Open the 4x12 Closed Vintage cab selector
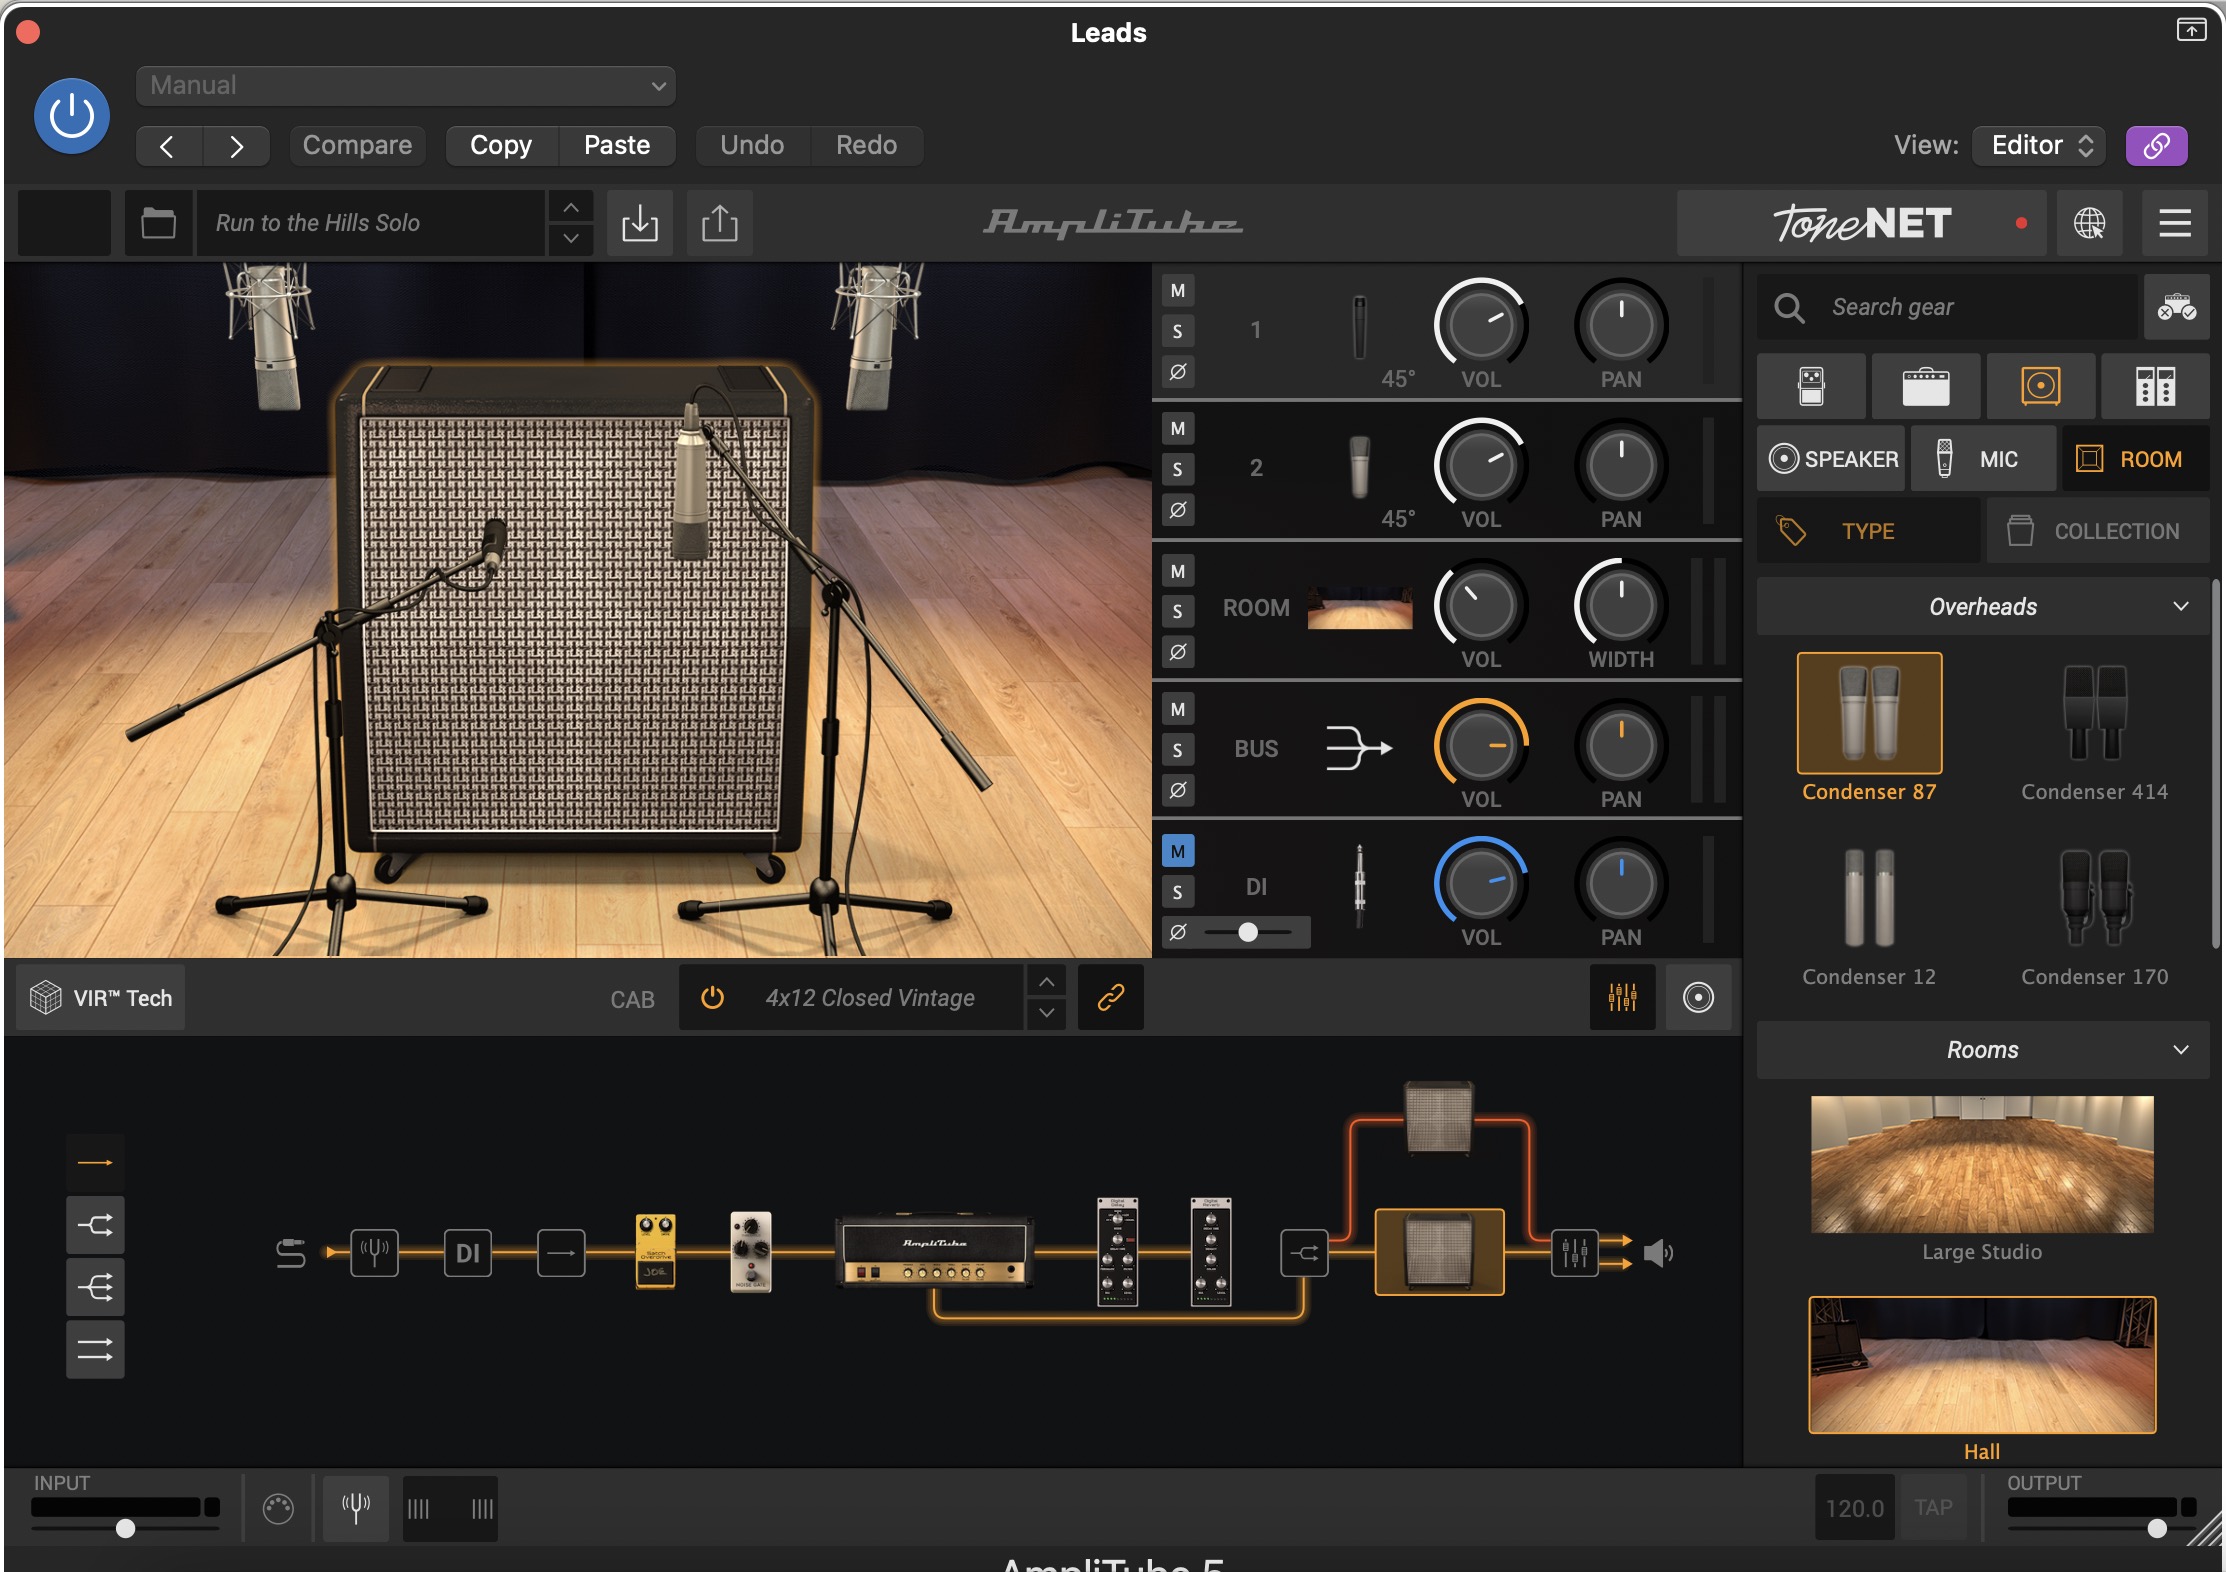Viewport: 2226px width, 1572px height. click(x=870, y=998)
